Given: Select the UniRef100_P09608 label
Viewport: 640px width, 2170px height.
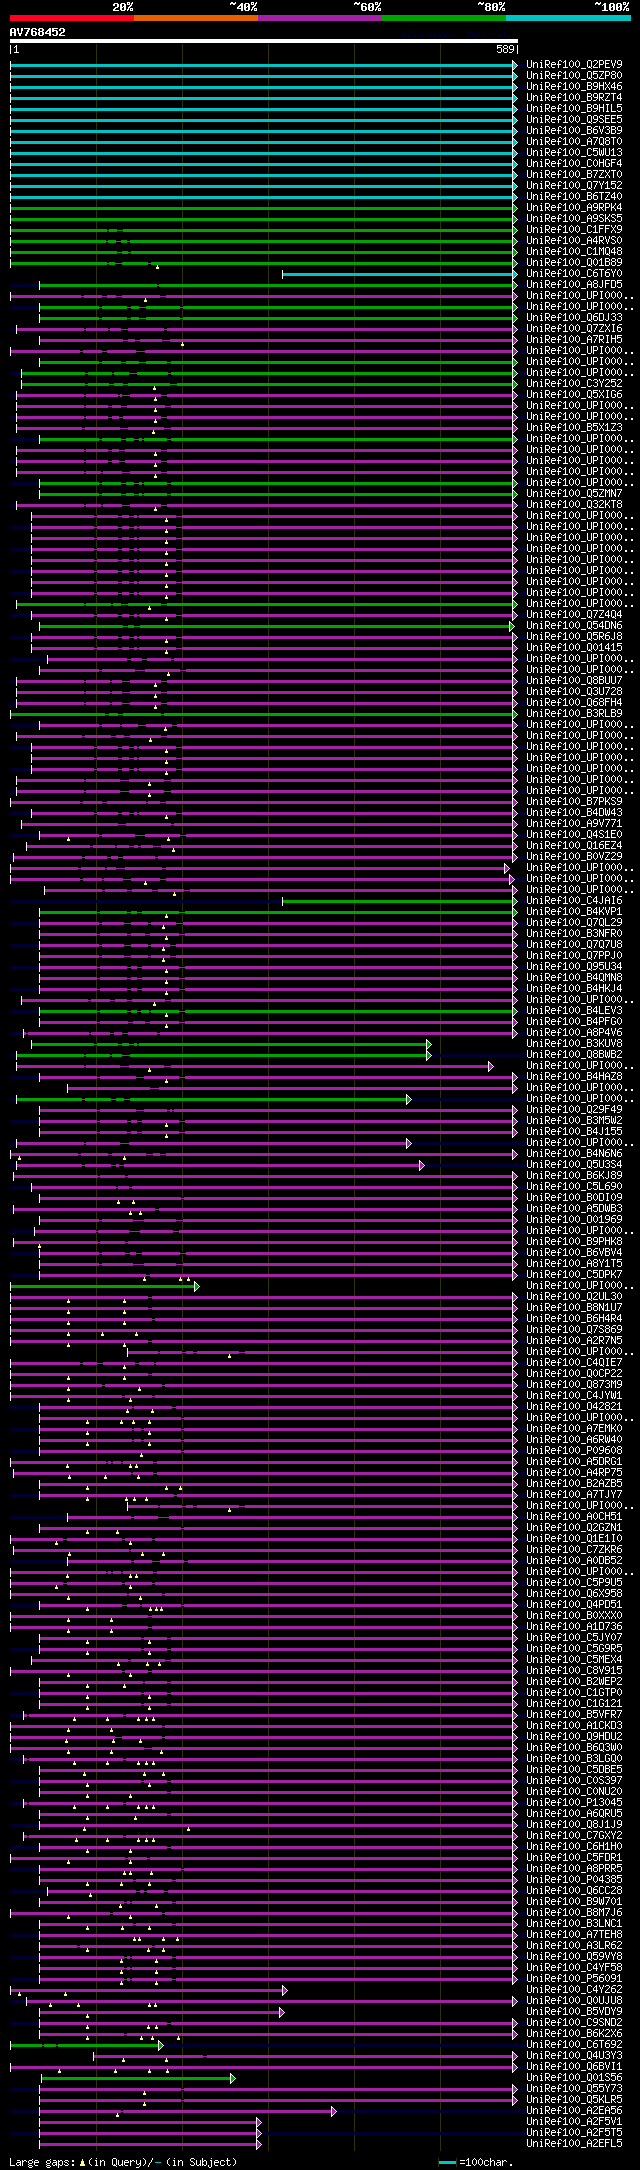Looking at the screenshot, I should 574,1450.
